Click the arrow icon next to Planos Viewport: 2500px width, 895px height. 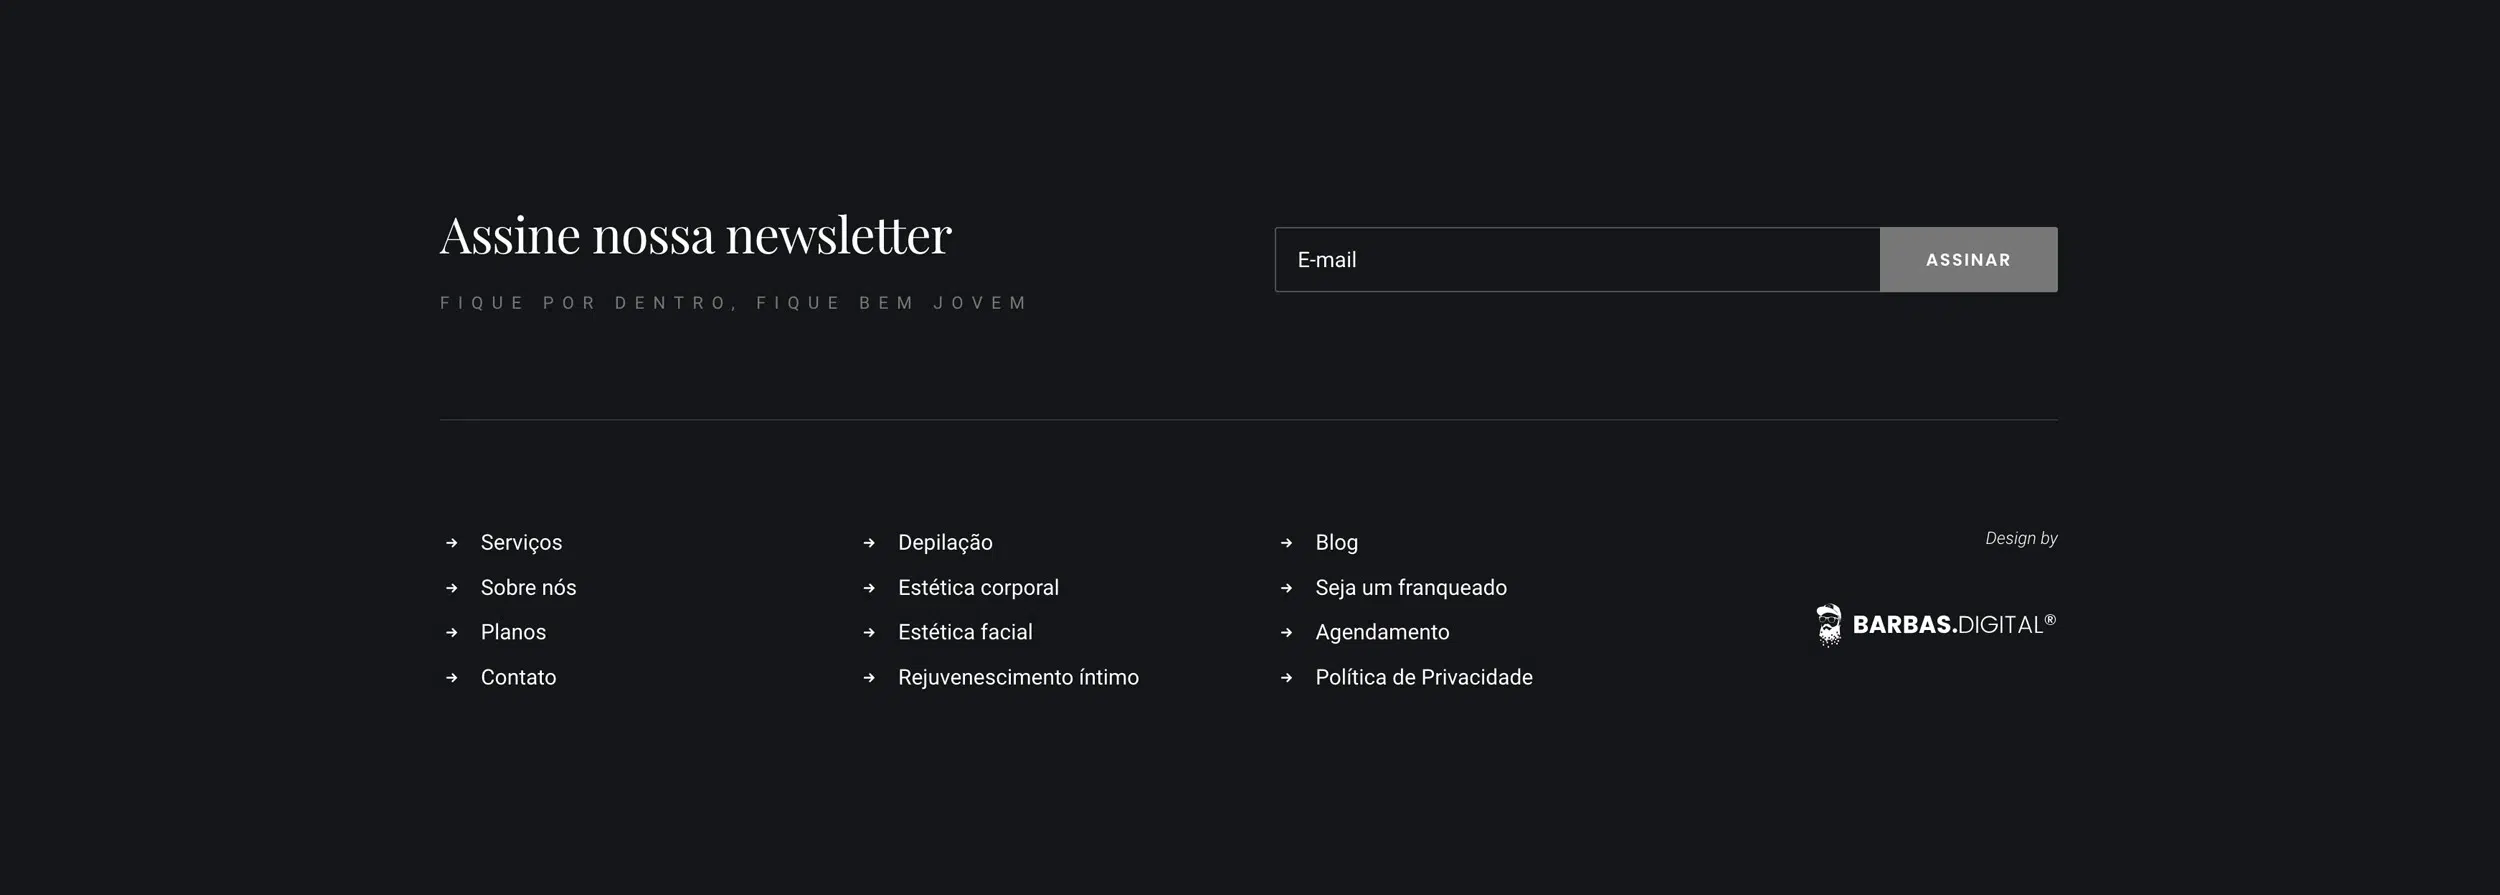point(452,633)
